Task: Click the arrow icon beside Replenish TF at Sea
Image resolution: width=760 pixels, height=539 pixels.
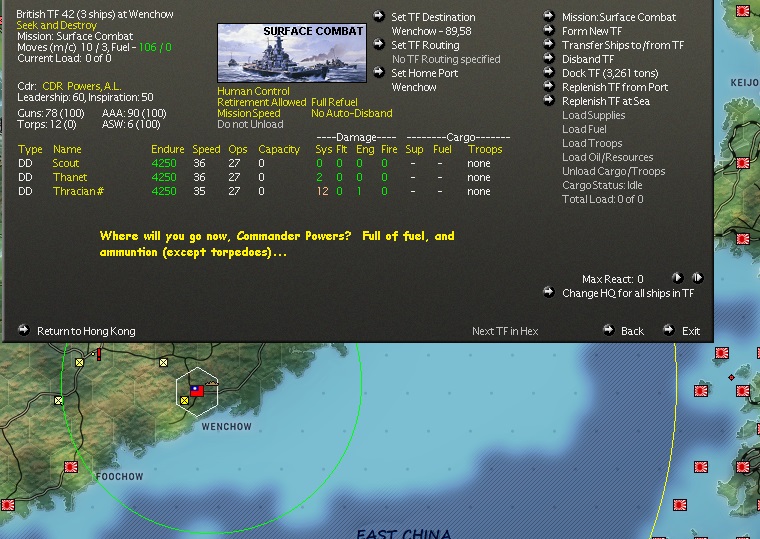Action: coord(549,100)
